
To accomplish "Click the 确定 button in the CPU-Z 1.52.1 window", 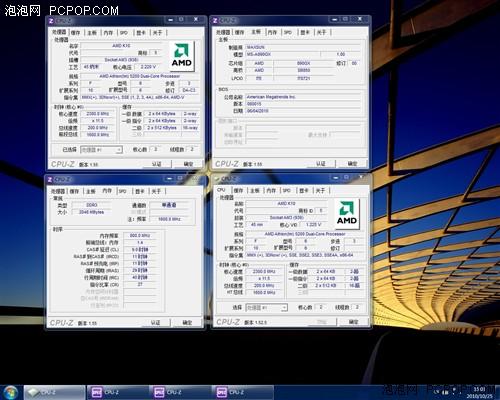I will [x=353, y=322].
